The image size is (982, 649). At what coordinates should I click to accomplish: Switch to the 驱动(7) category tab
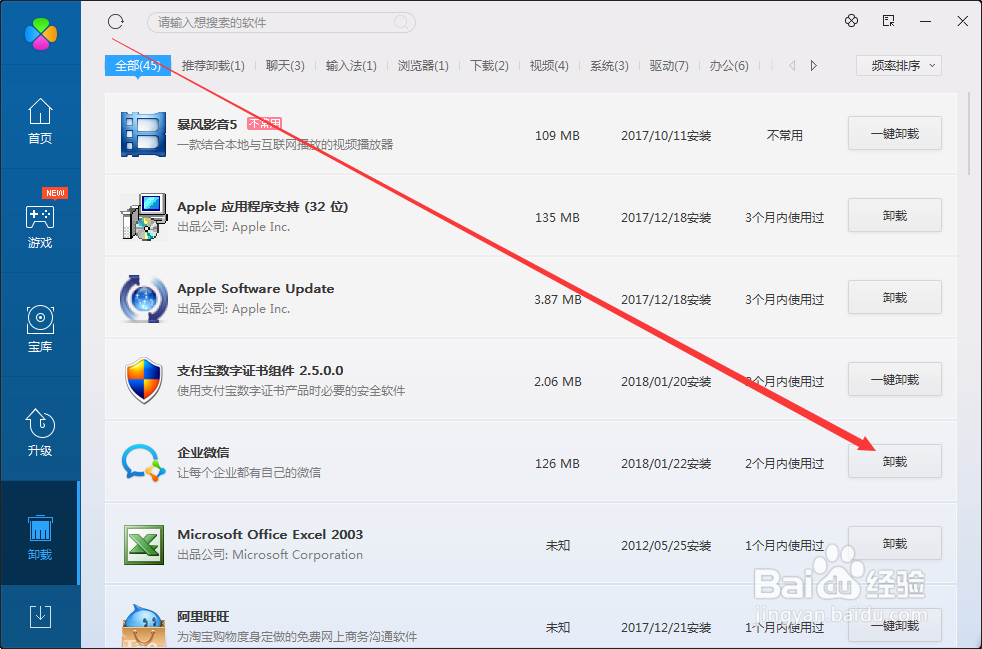(x=668, y=65)
